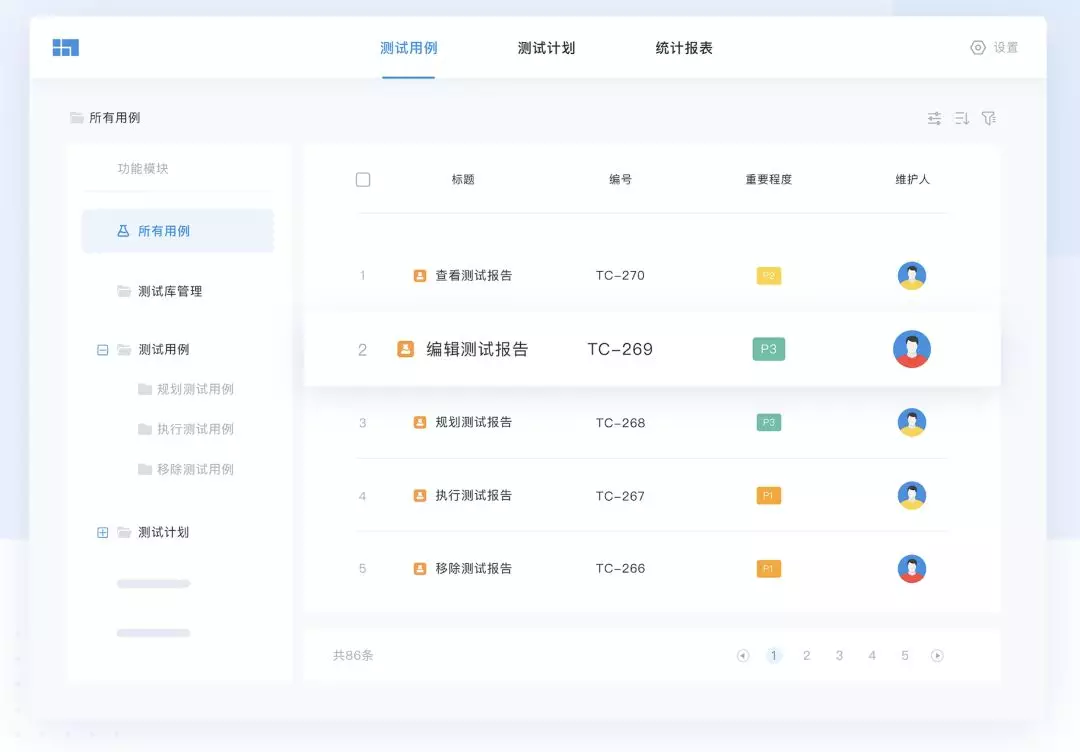Open the 查看测试报告 case title
1080x752 pixels.
[x=474, y=275]
